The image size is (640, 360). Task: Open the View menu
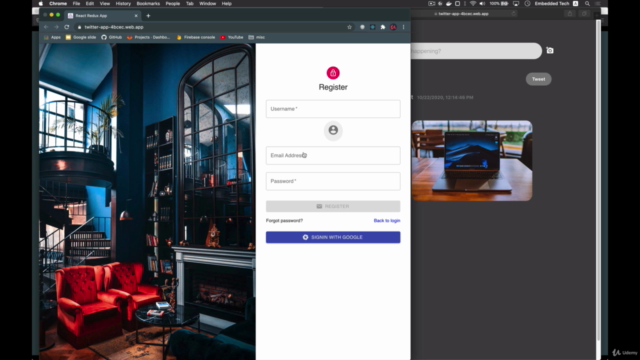point(105,4)
